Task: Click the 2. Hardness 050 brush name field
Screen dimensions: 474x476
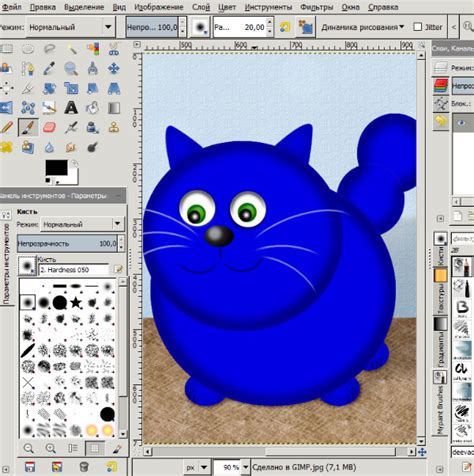Action: point(74,270)
